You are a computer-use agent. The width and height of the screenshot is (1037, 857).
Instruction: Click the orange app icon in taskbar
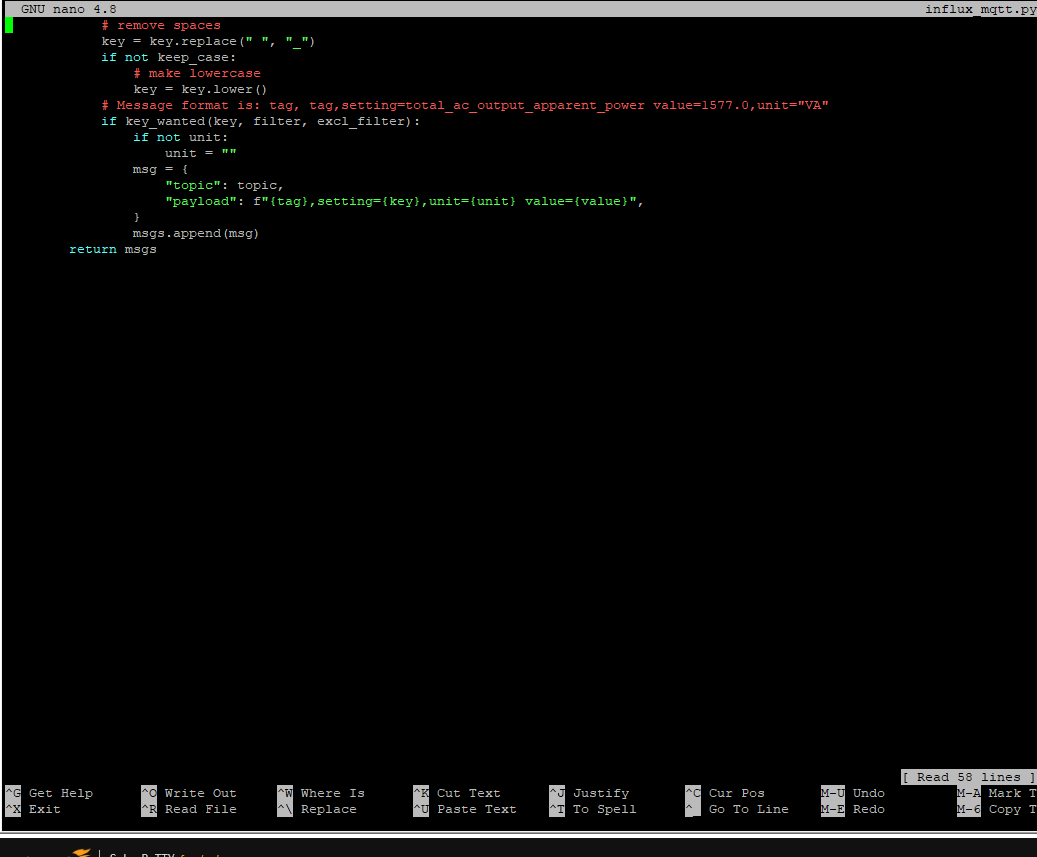coord(81,852)
